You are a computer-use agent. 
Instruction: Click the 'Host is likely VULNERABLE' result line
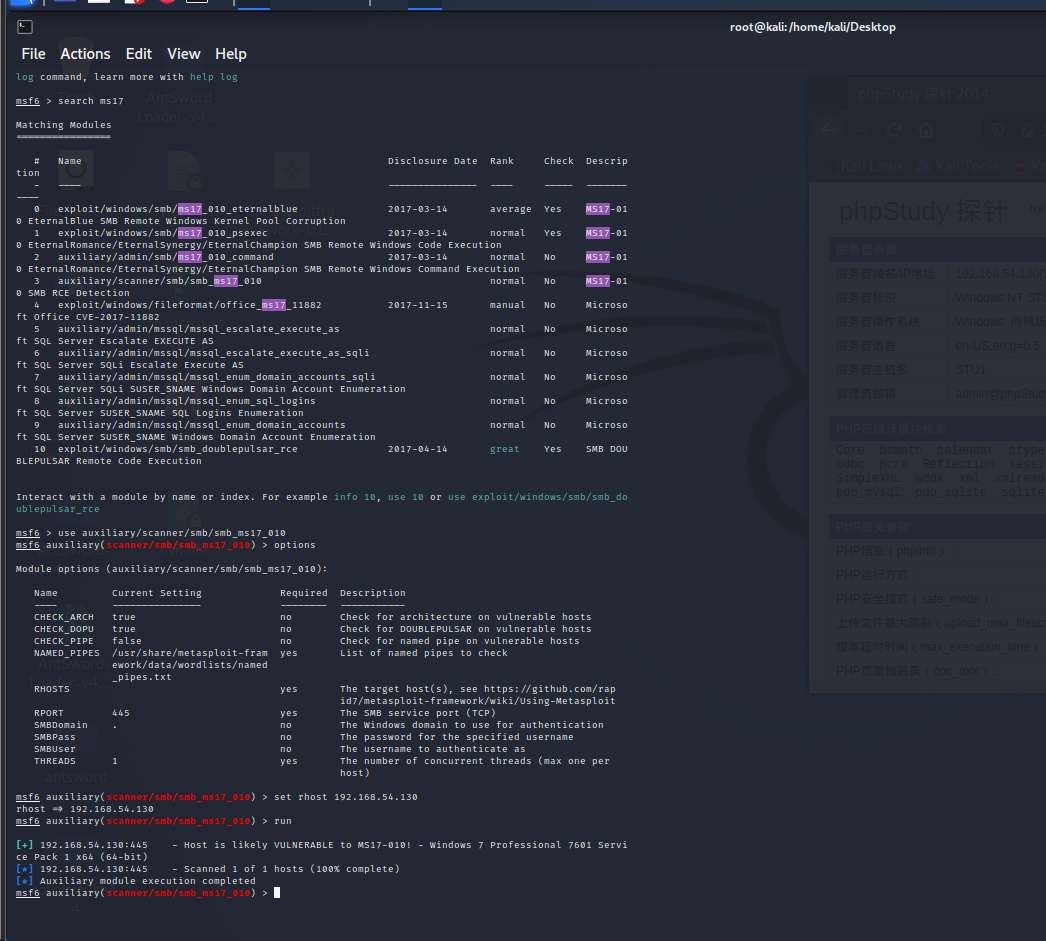[322, 845]
